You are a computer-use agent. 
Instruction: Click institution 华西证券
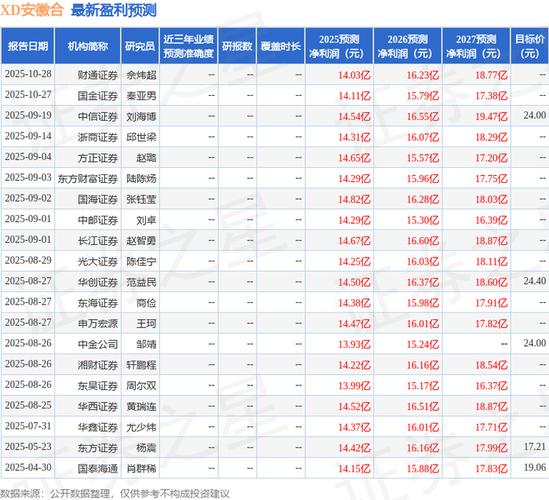coord(97,407)
